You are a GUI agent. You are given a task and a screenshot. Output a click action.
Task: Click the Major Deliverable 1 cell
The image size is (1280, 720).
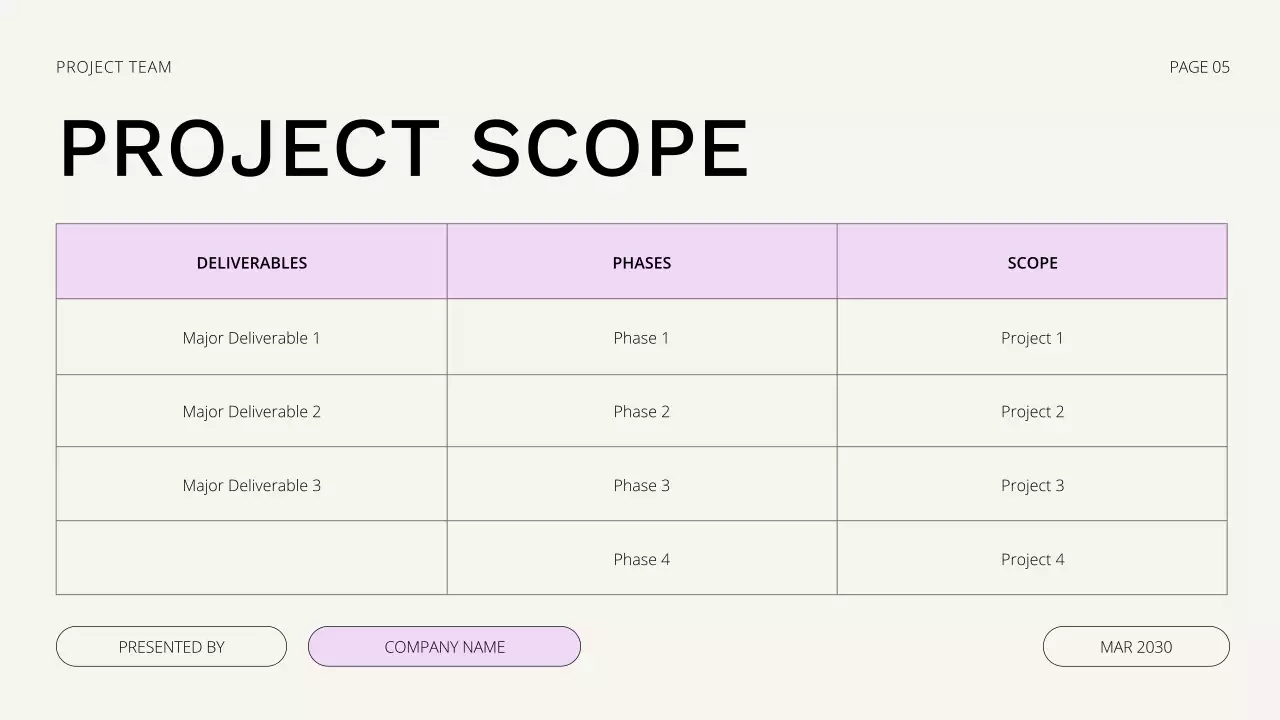tap(252, 338)
